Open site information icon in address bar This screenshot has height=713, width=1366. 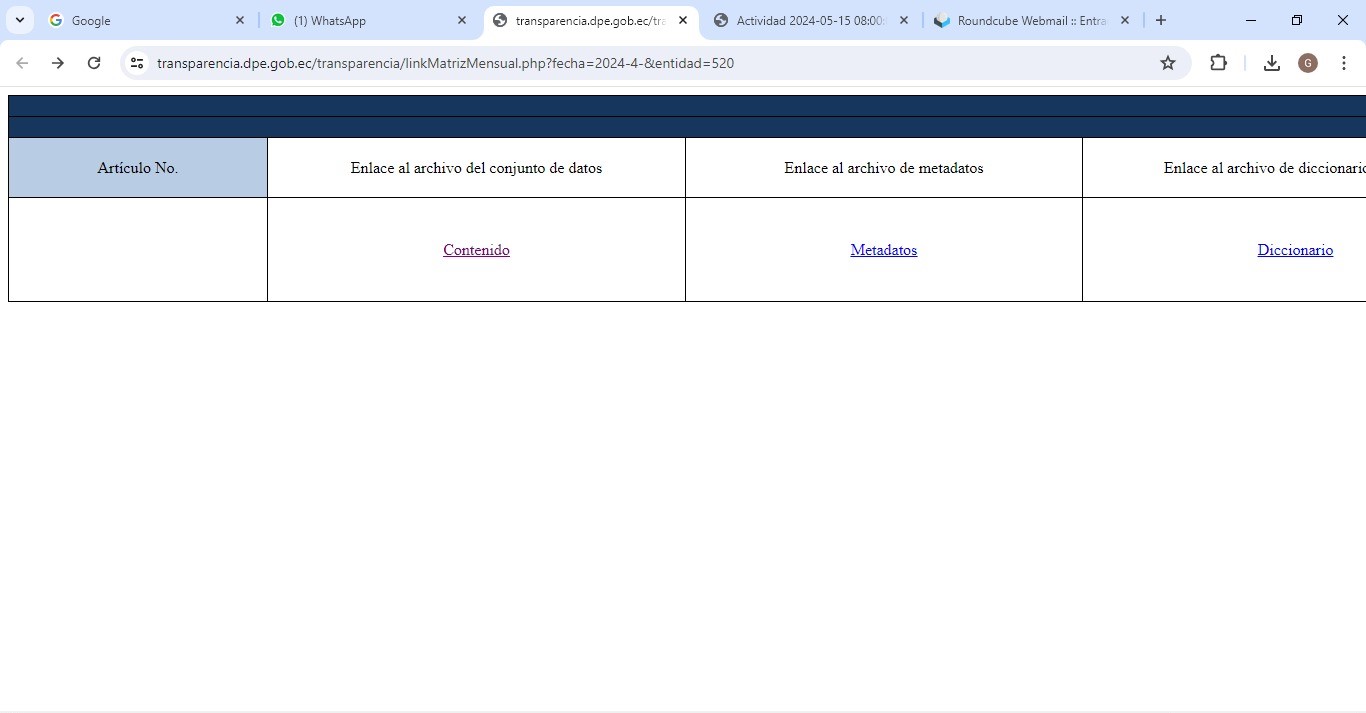pyautogui.click(x=137, y=63)
